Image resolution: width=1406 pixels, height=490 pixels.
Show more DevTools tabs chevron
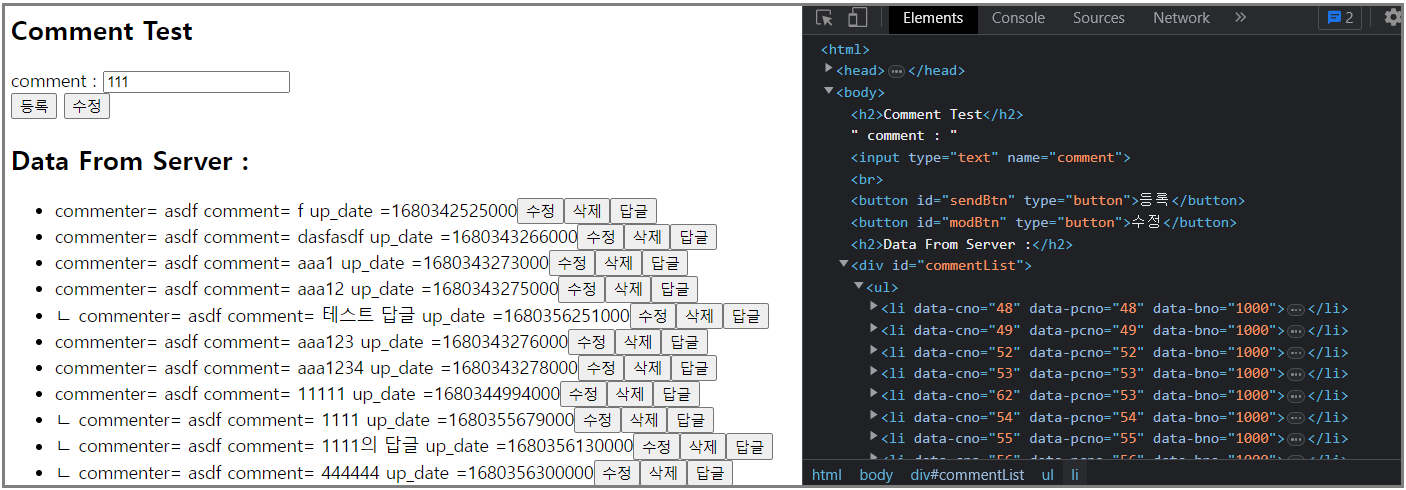1241,18
